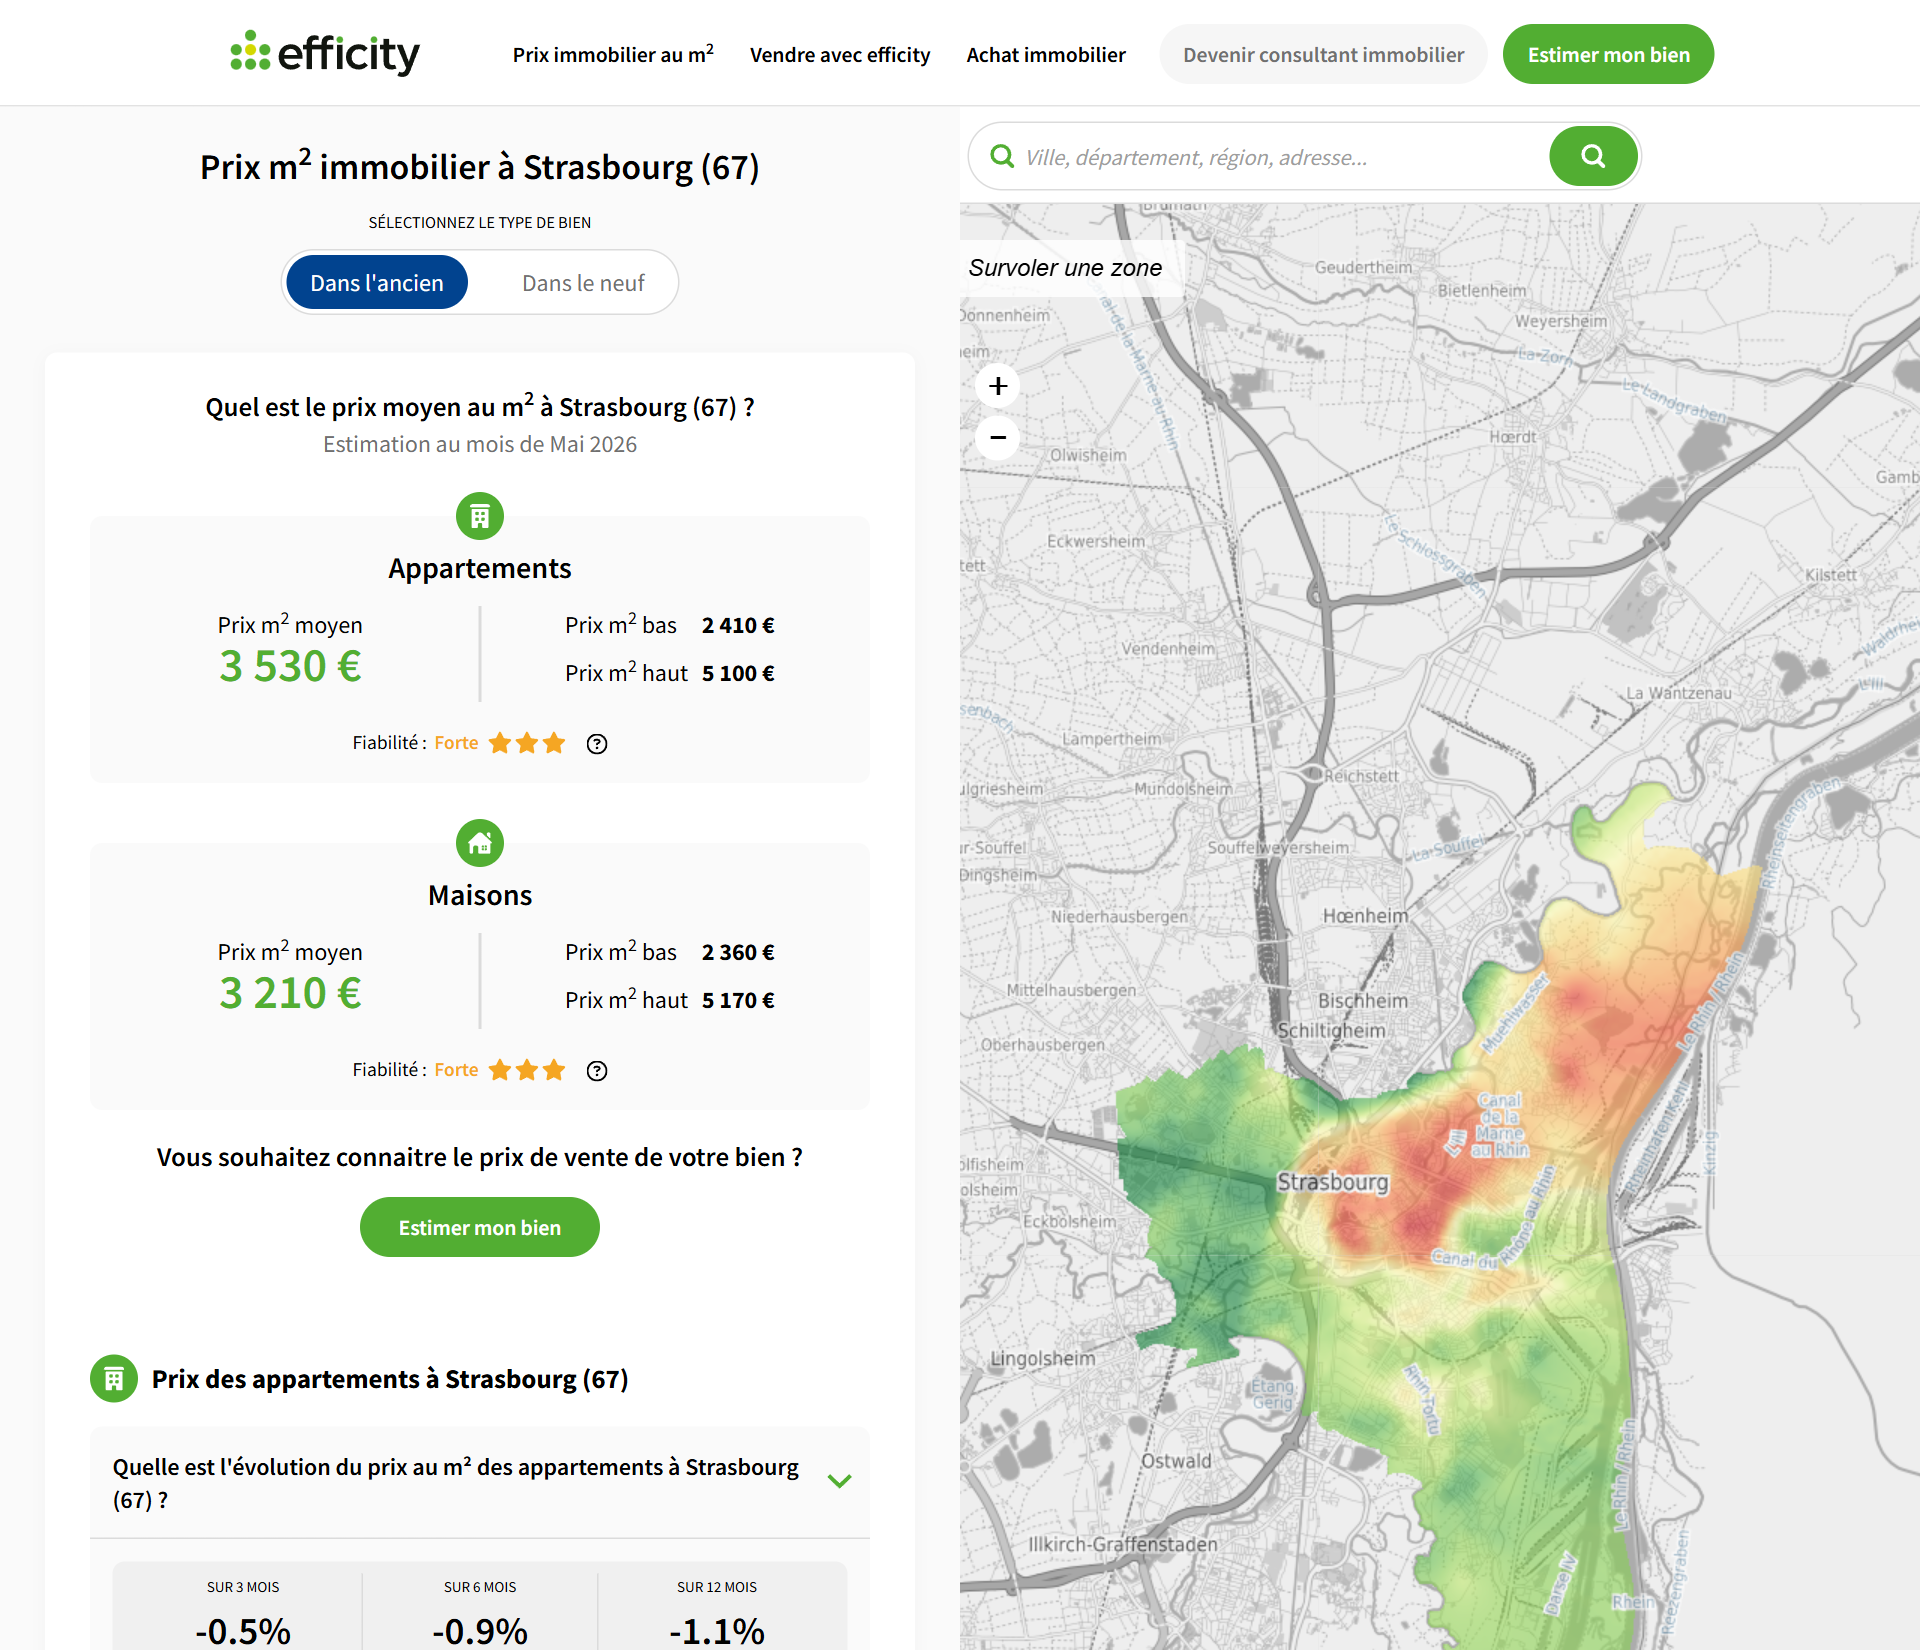Click Ostwald on the map
Image resolution: width=1920 pixels, height=1650 pixels.
tap(1176, 1461)
